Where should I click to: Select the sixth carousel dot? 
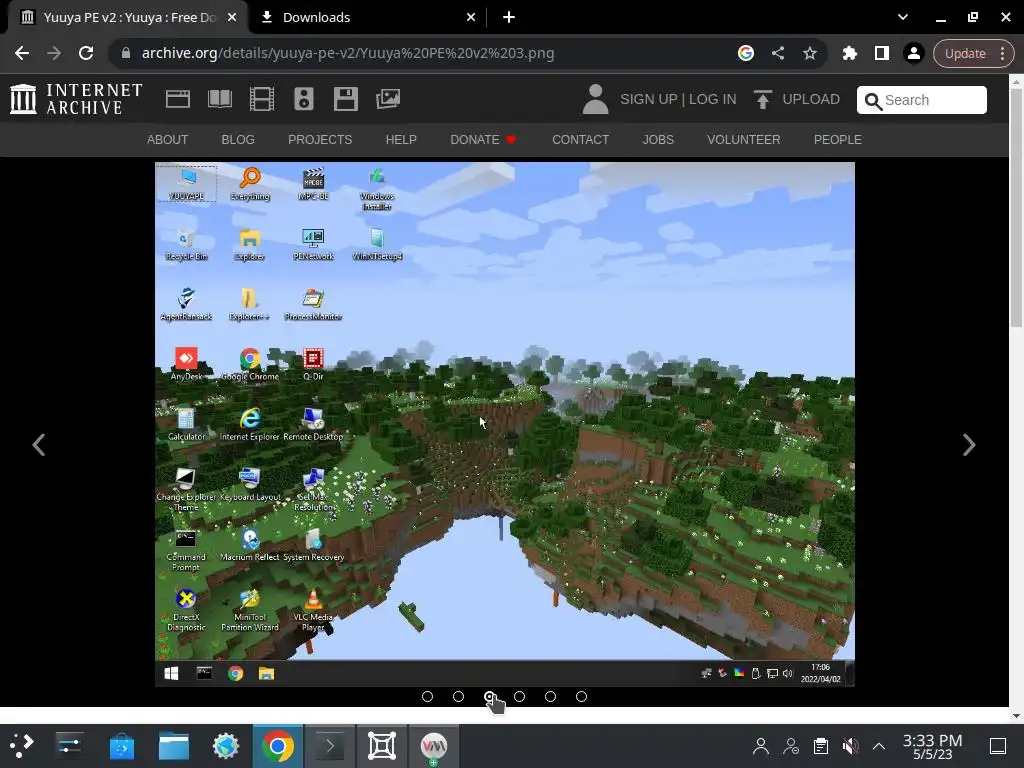pos(581,697)
